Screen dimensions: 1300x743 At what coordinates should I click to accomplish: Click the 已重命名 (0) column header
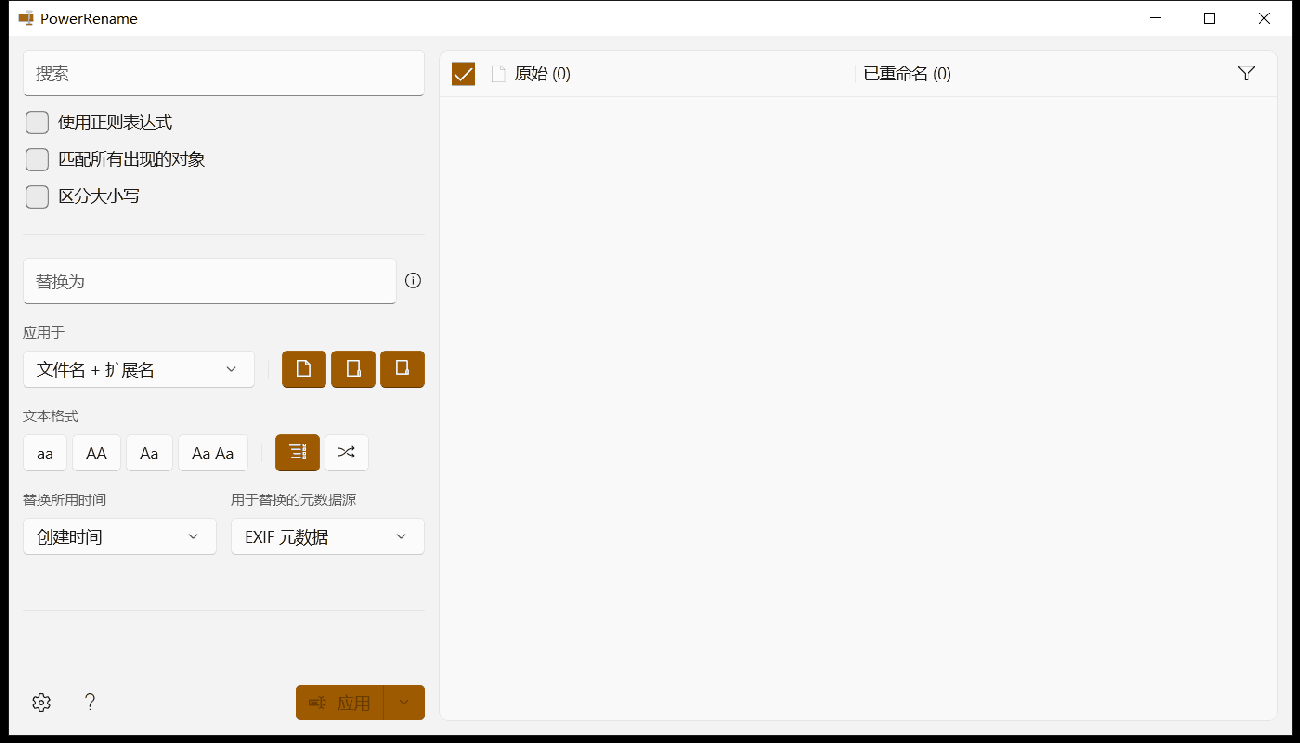point(907,73)
